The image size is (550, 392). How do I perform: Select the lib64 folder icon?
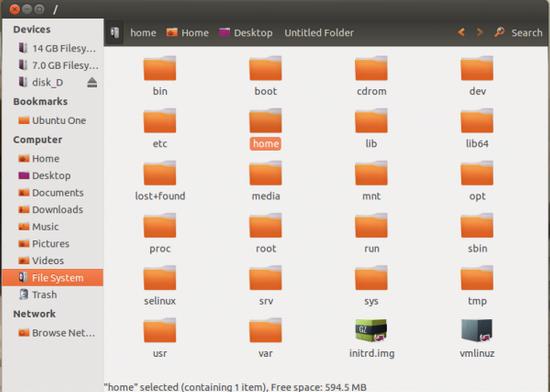(x=477, y=121)
